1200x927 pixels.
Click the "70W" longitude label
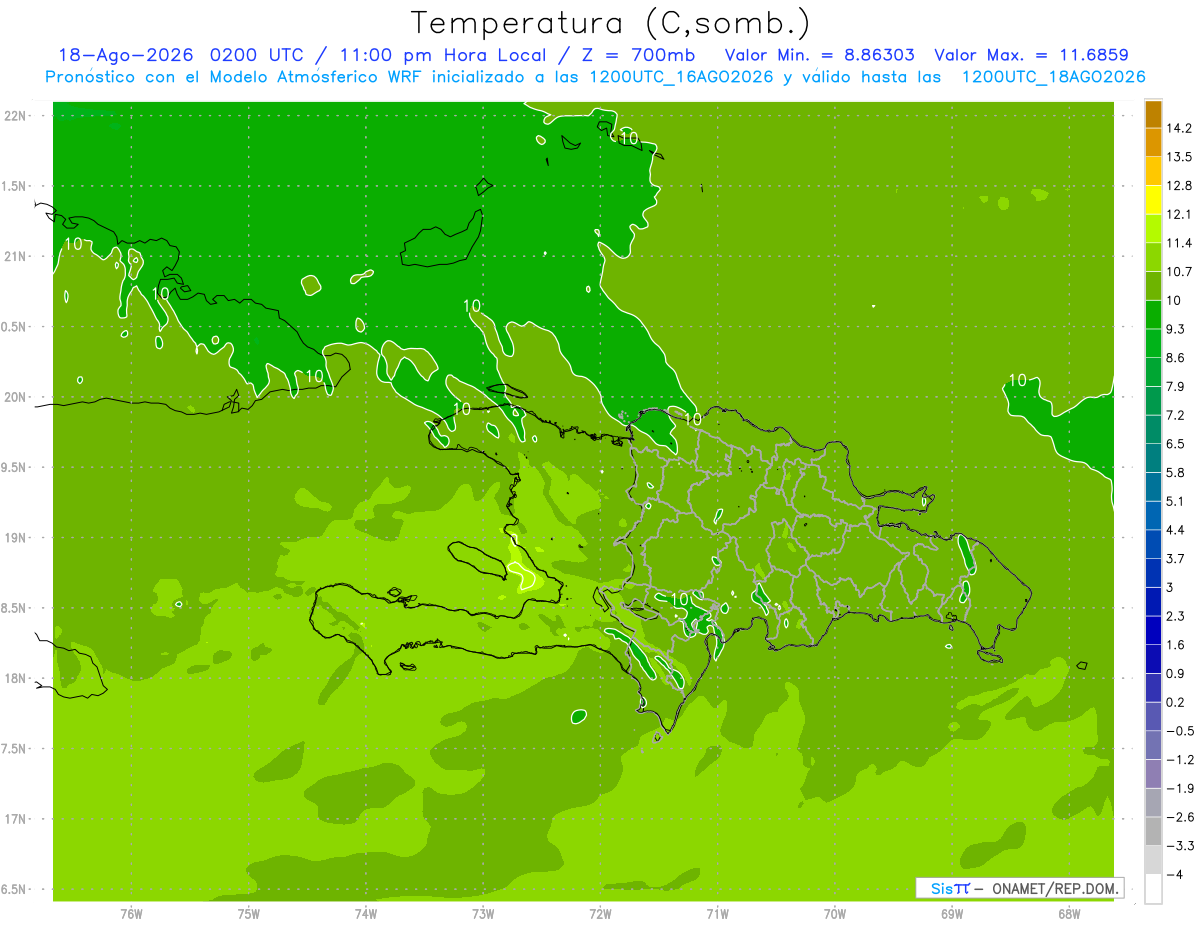click(835, 913)
